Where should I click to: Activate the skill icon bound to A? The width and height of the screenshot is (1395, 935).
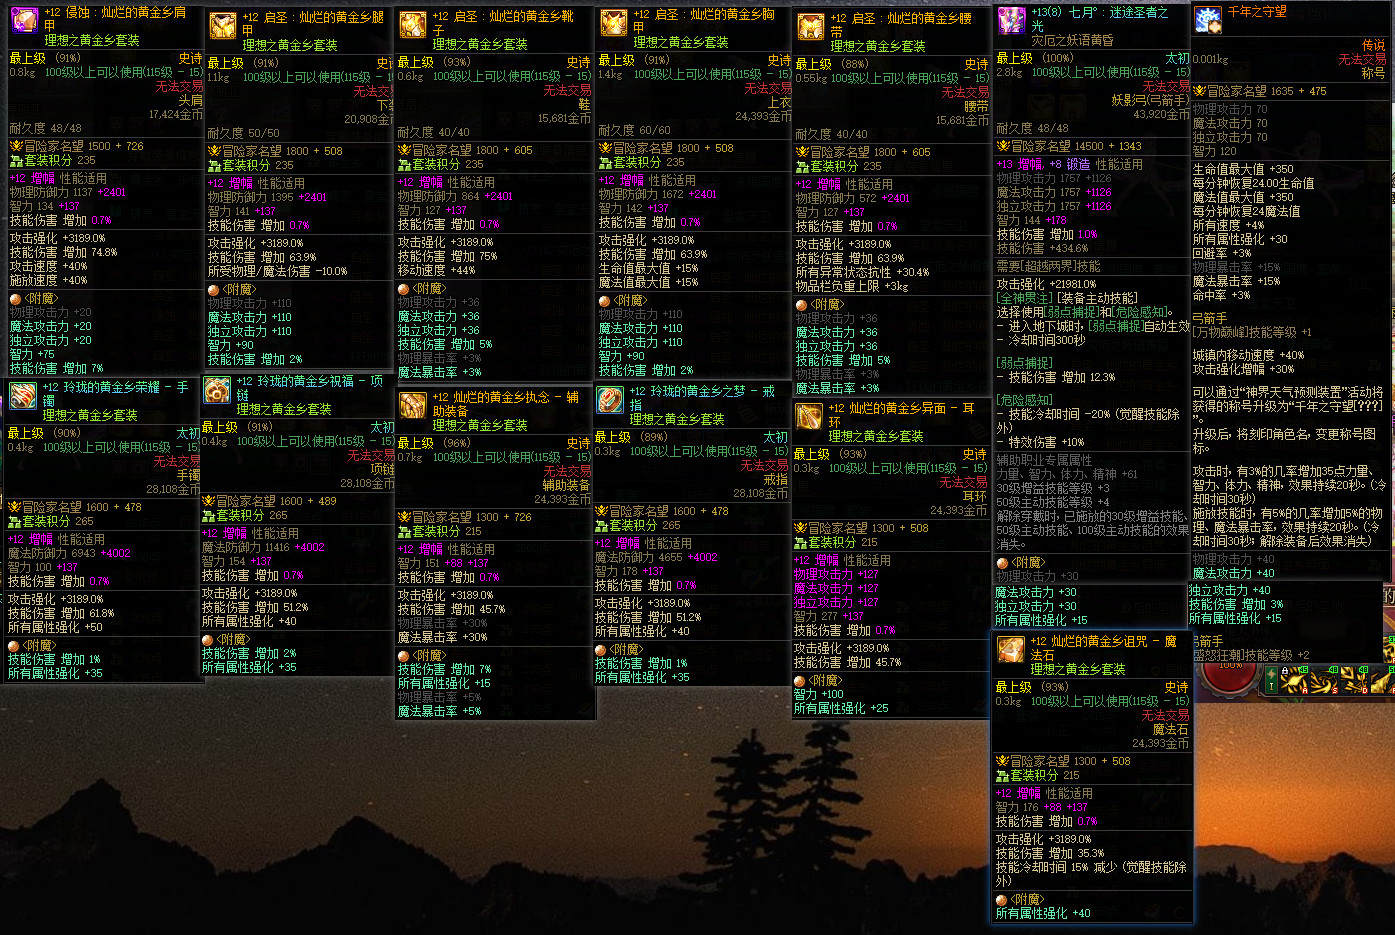point(1295,680)
